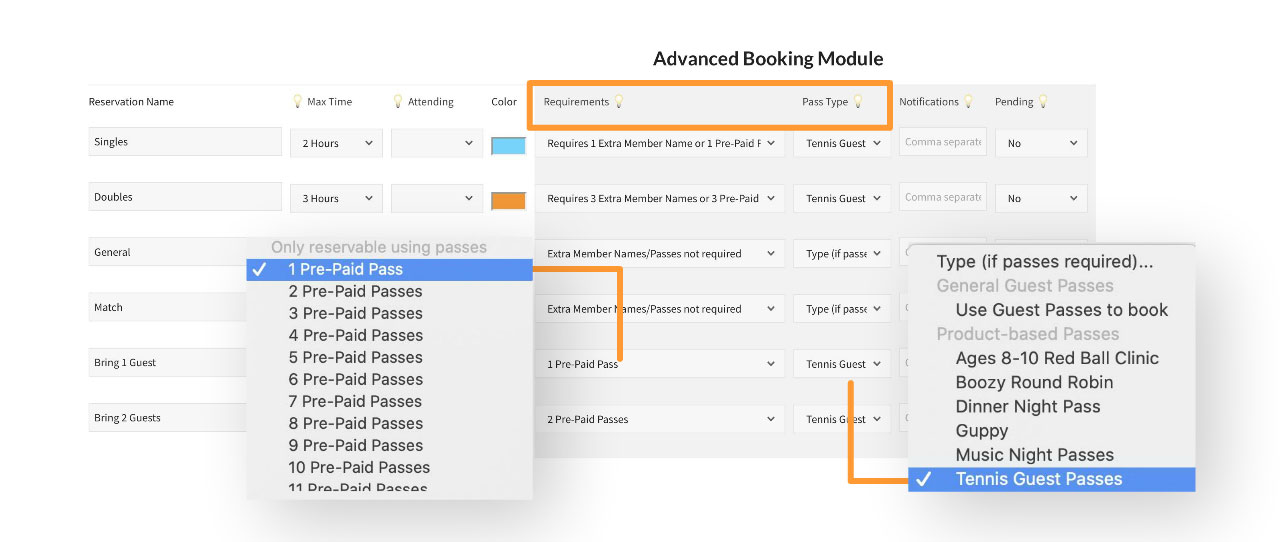Open the Singles Max Time dropdown
This screenshot has height=542, width=1280.
(336, 143)
